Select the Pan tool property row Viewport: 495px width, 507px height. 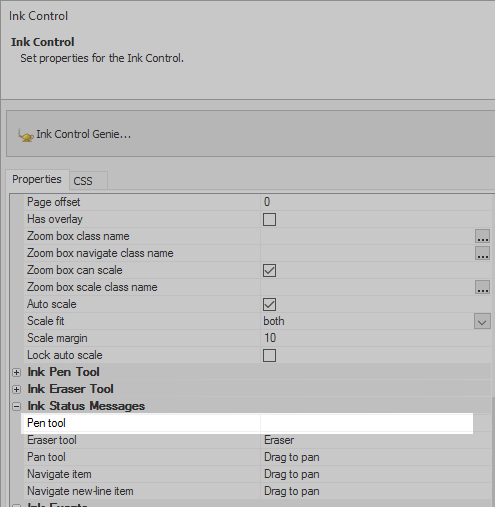click(x=257, y=457)
